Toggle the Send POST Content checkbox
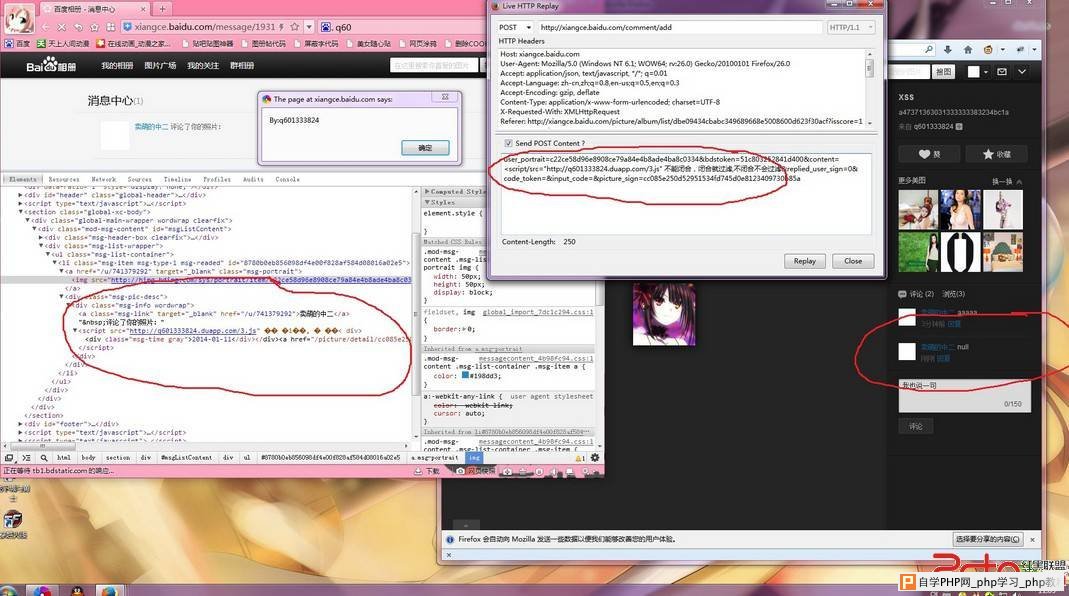The width and height of the screenshot is (1069, 596). (508, 143)
